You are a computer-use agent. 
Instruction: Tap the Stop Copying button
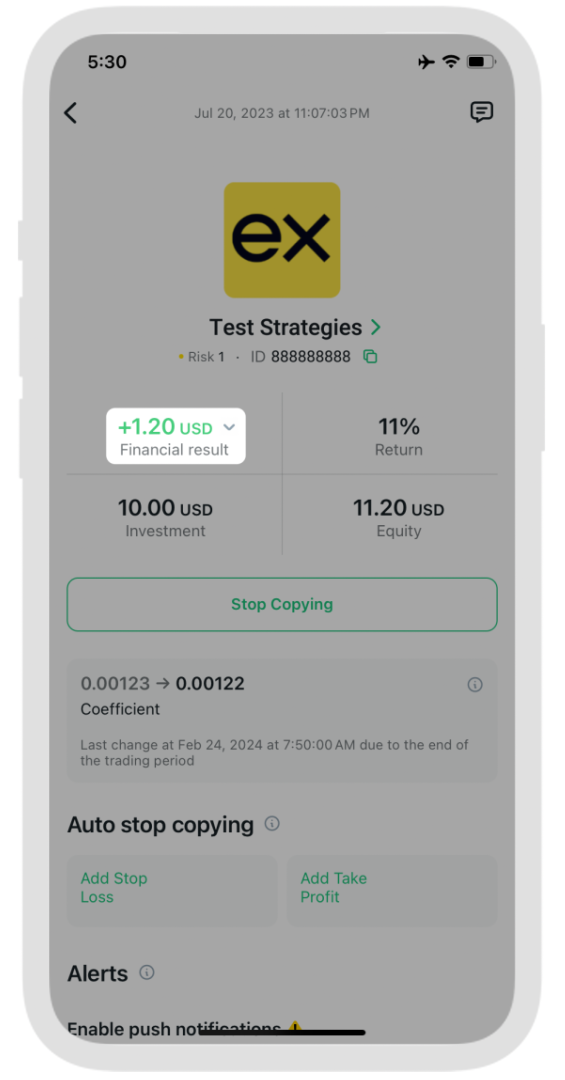pos(282,604)
